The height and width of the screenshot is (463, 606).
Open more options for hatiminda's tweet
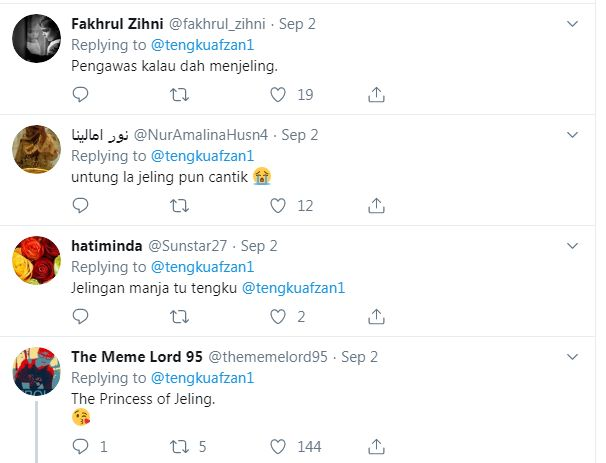pyautogui.click(x=573, y=245)
